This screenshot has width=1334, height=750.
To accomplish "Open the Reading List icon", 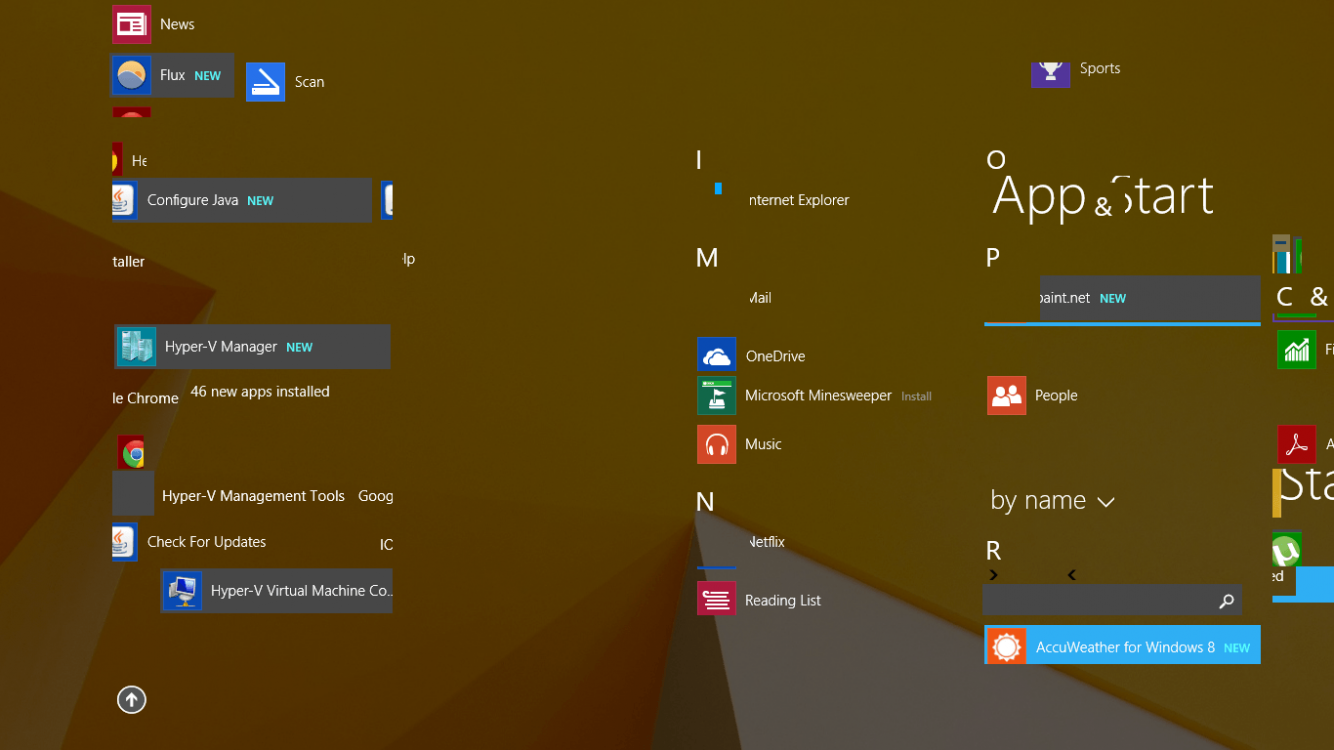I will (x=716, y=600).
